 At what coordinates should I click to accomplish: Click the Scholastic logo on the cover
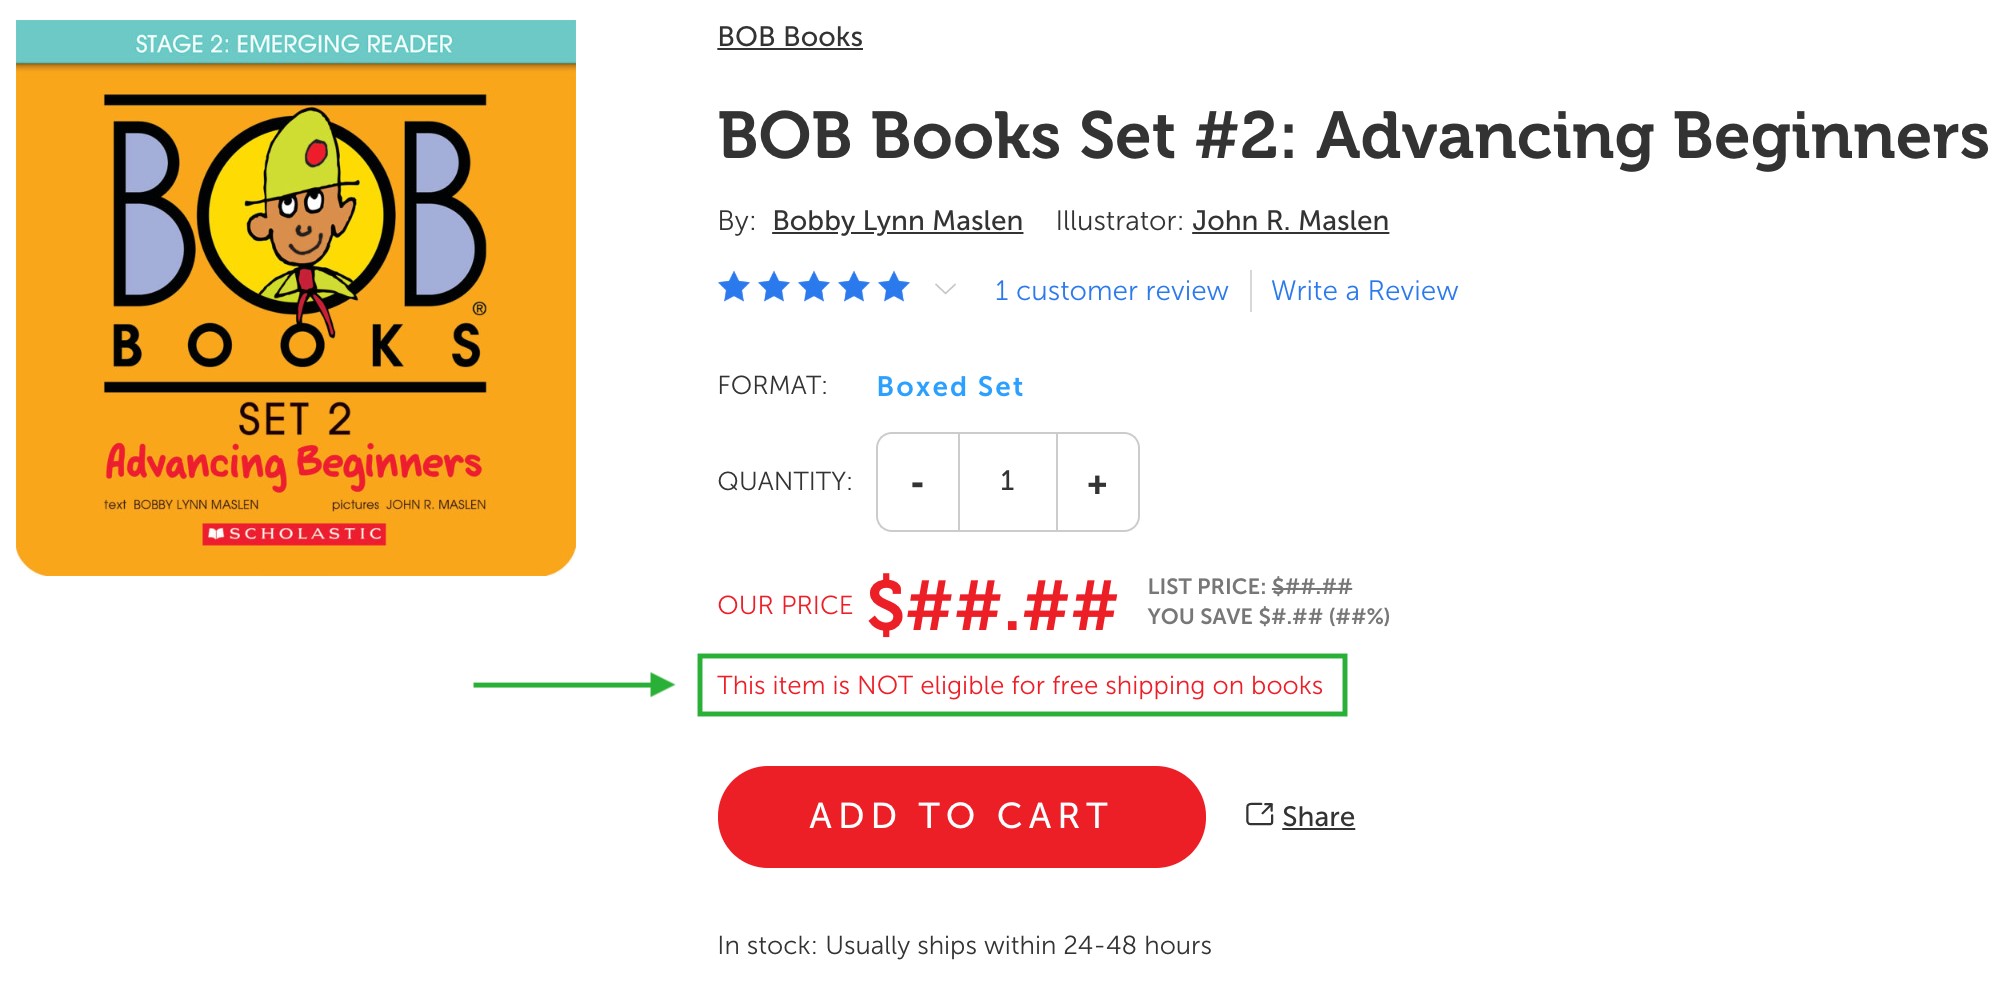click(294, 534)
